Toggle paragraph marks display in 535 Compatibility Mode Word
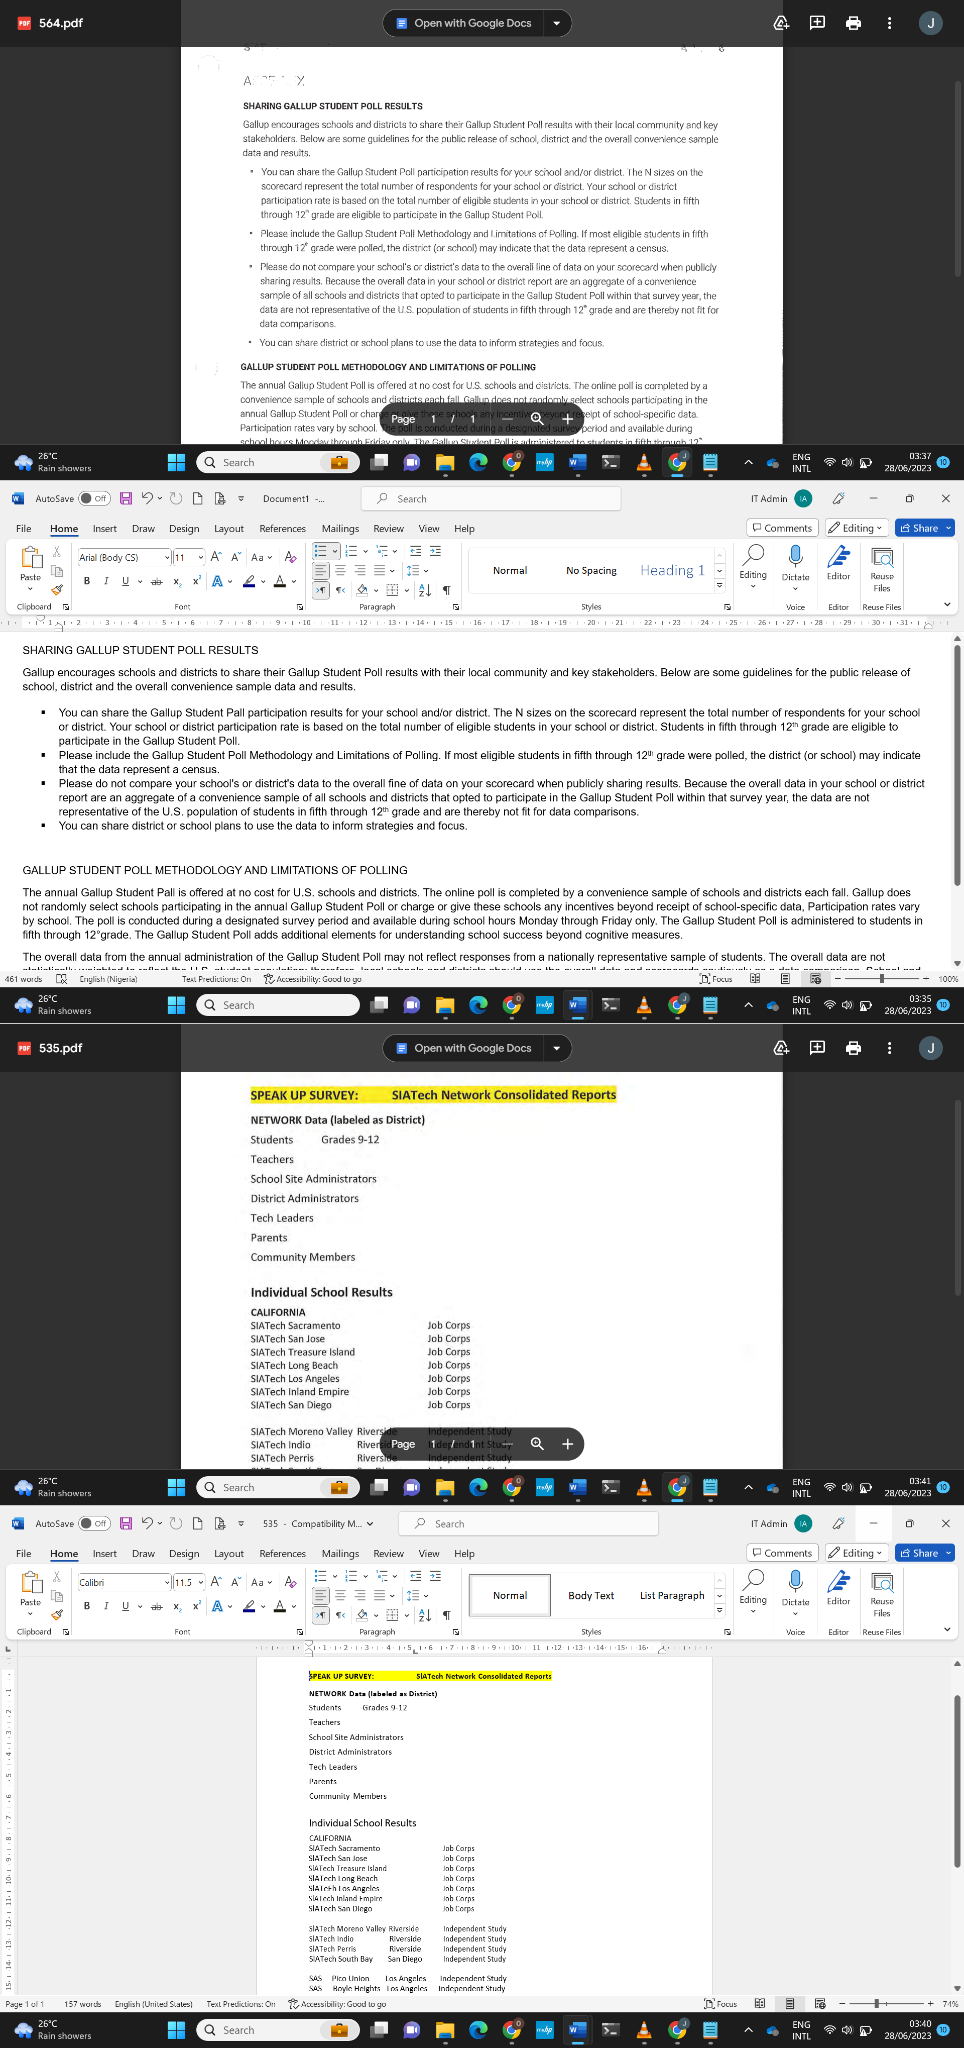The height and width of the screenshot is (2048, 964). coord(446,1615)
